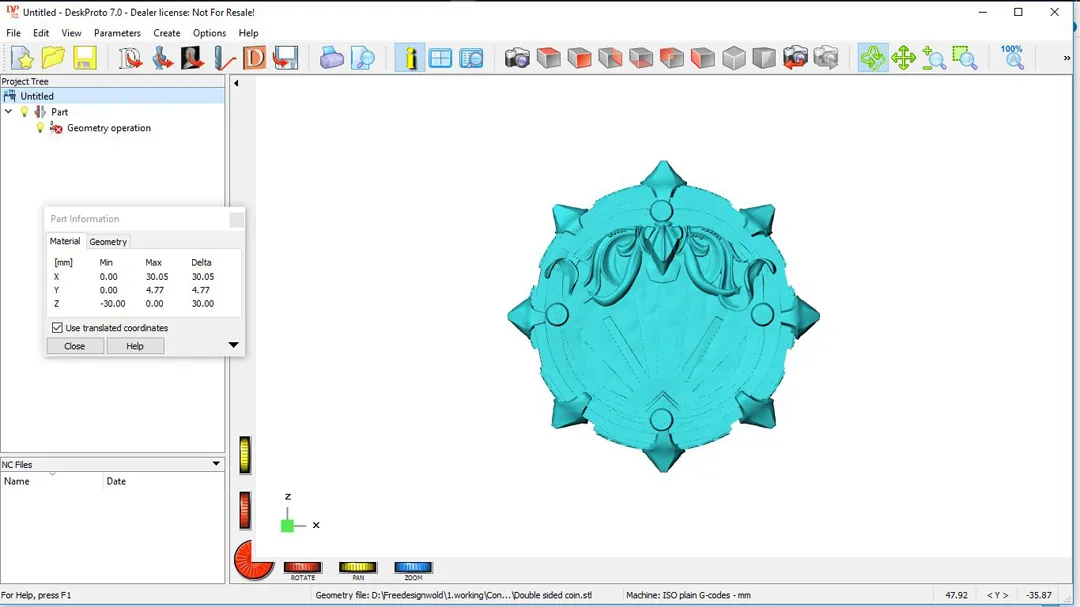The image size is (1080, 607).
Task: Print using the printer icon
Action: (331, 58)
